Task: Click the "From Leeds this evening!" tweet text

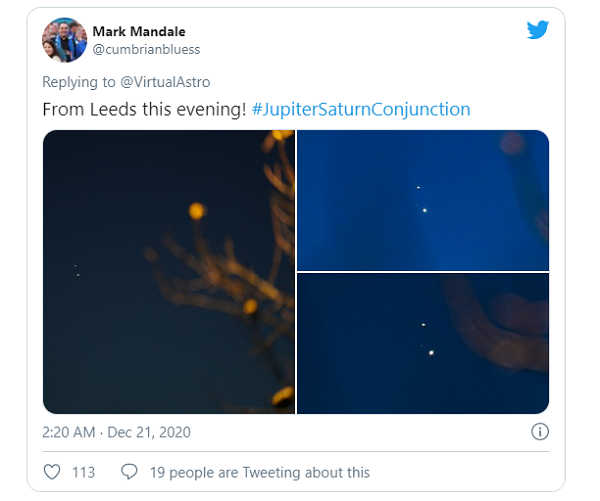Action: pyautogui.click(x=143, y=109)
